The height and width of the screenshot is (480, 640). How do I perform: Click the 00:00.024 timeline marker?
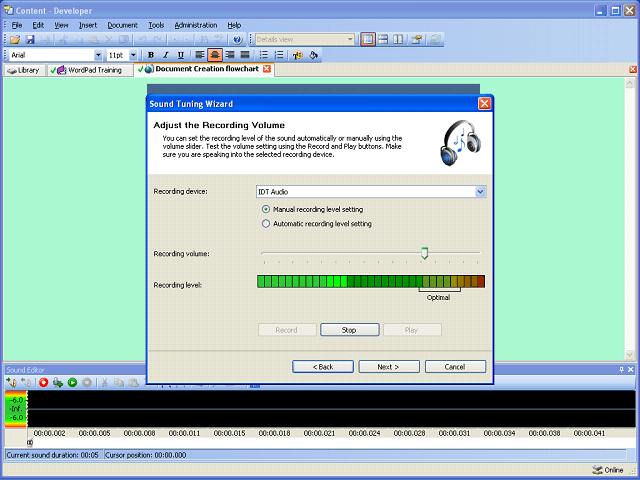[364, 433]
